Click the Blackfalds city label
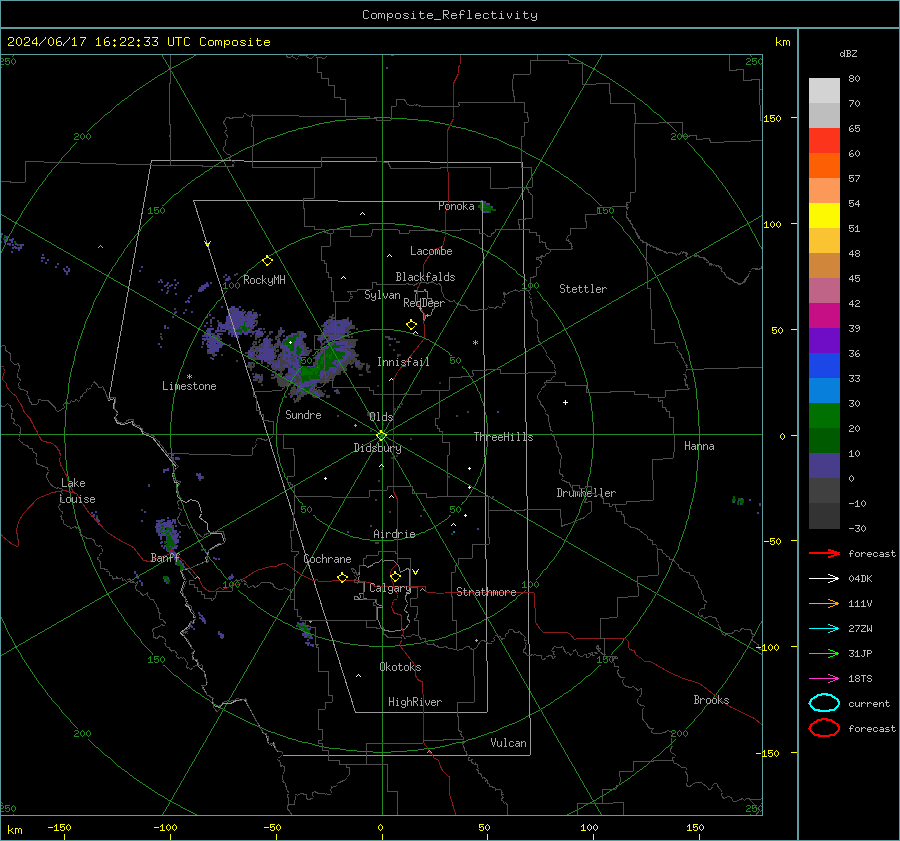Image resolution: width=900 pixels, height=841 pixels. tap(425, 277)
